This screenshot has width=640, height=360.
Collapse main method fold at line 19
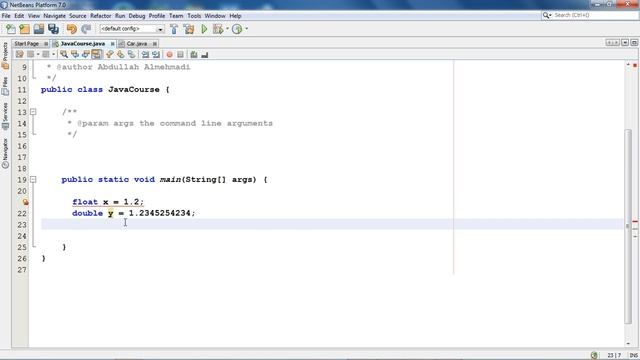[33, 180]
